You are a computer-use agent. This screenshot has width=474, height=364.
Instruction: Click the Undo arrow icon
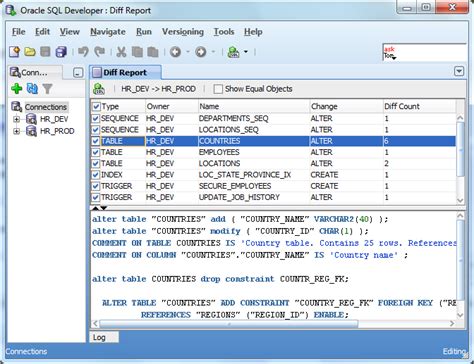click(83, 52)
